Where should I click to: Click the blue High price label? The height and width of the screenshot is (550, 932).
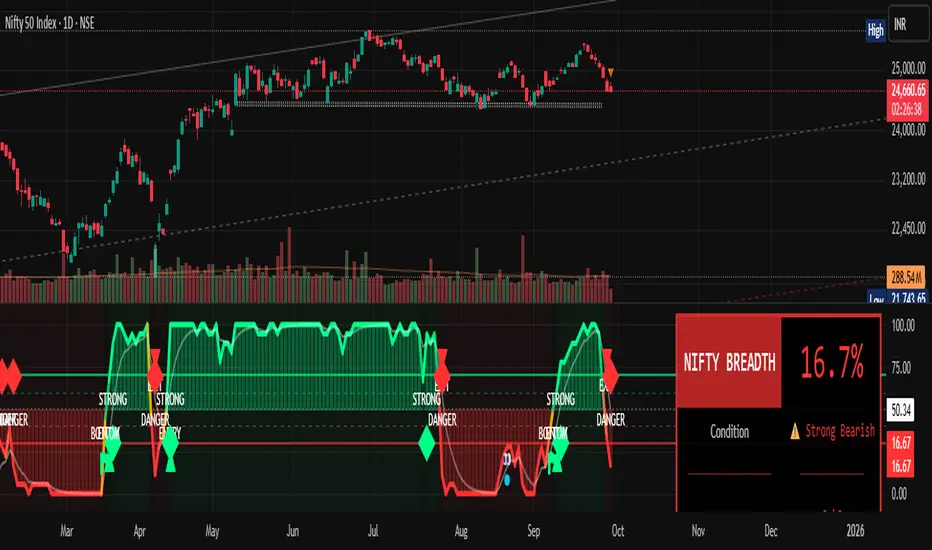tap(876, 30)
